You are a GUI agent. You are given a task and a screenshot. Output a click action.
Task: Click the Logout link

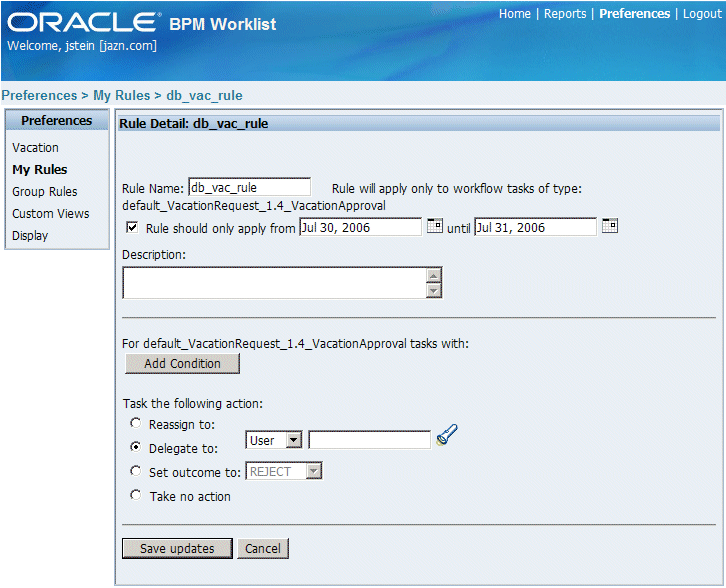point(702,14)
